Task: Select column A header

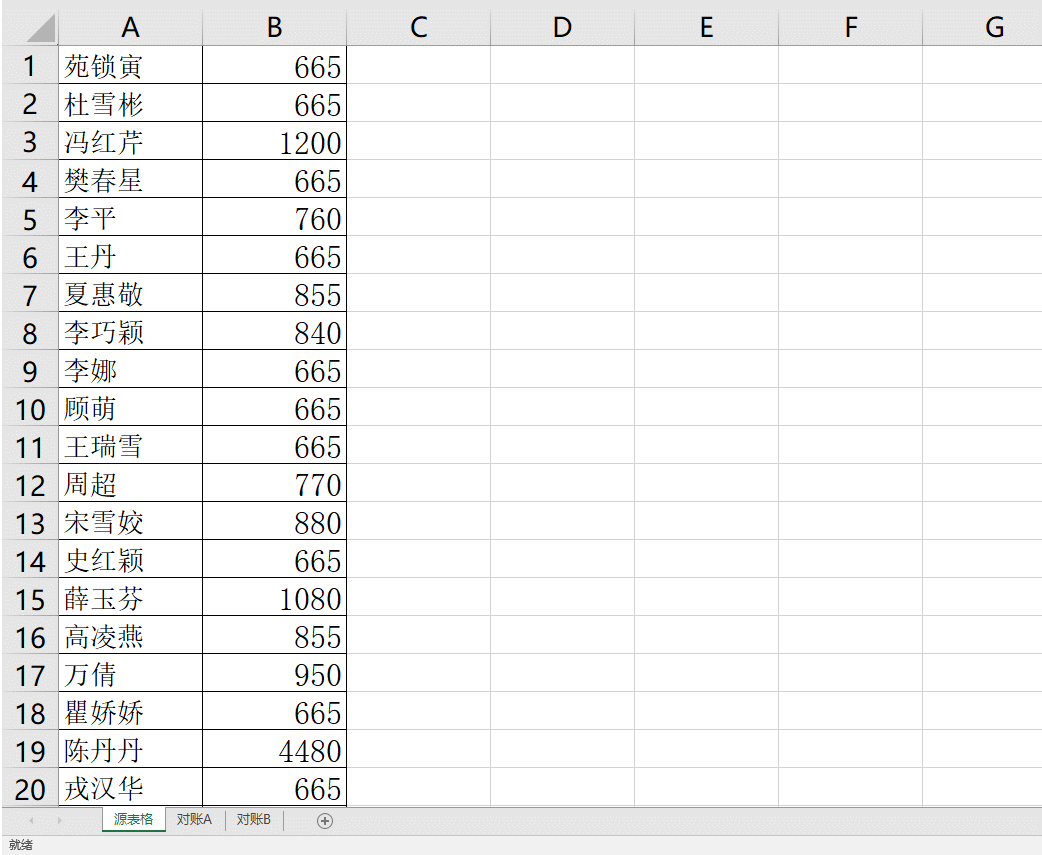Action: tap(130, 28)
